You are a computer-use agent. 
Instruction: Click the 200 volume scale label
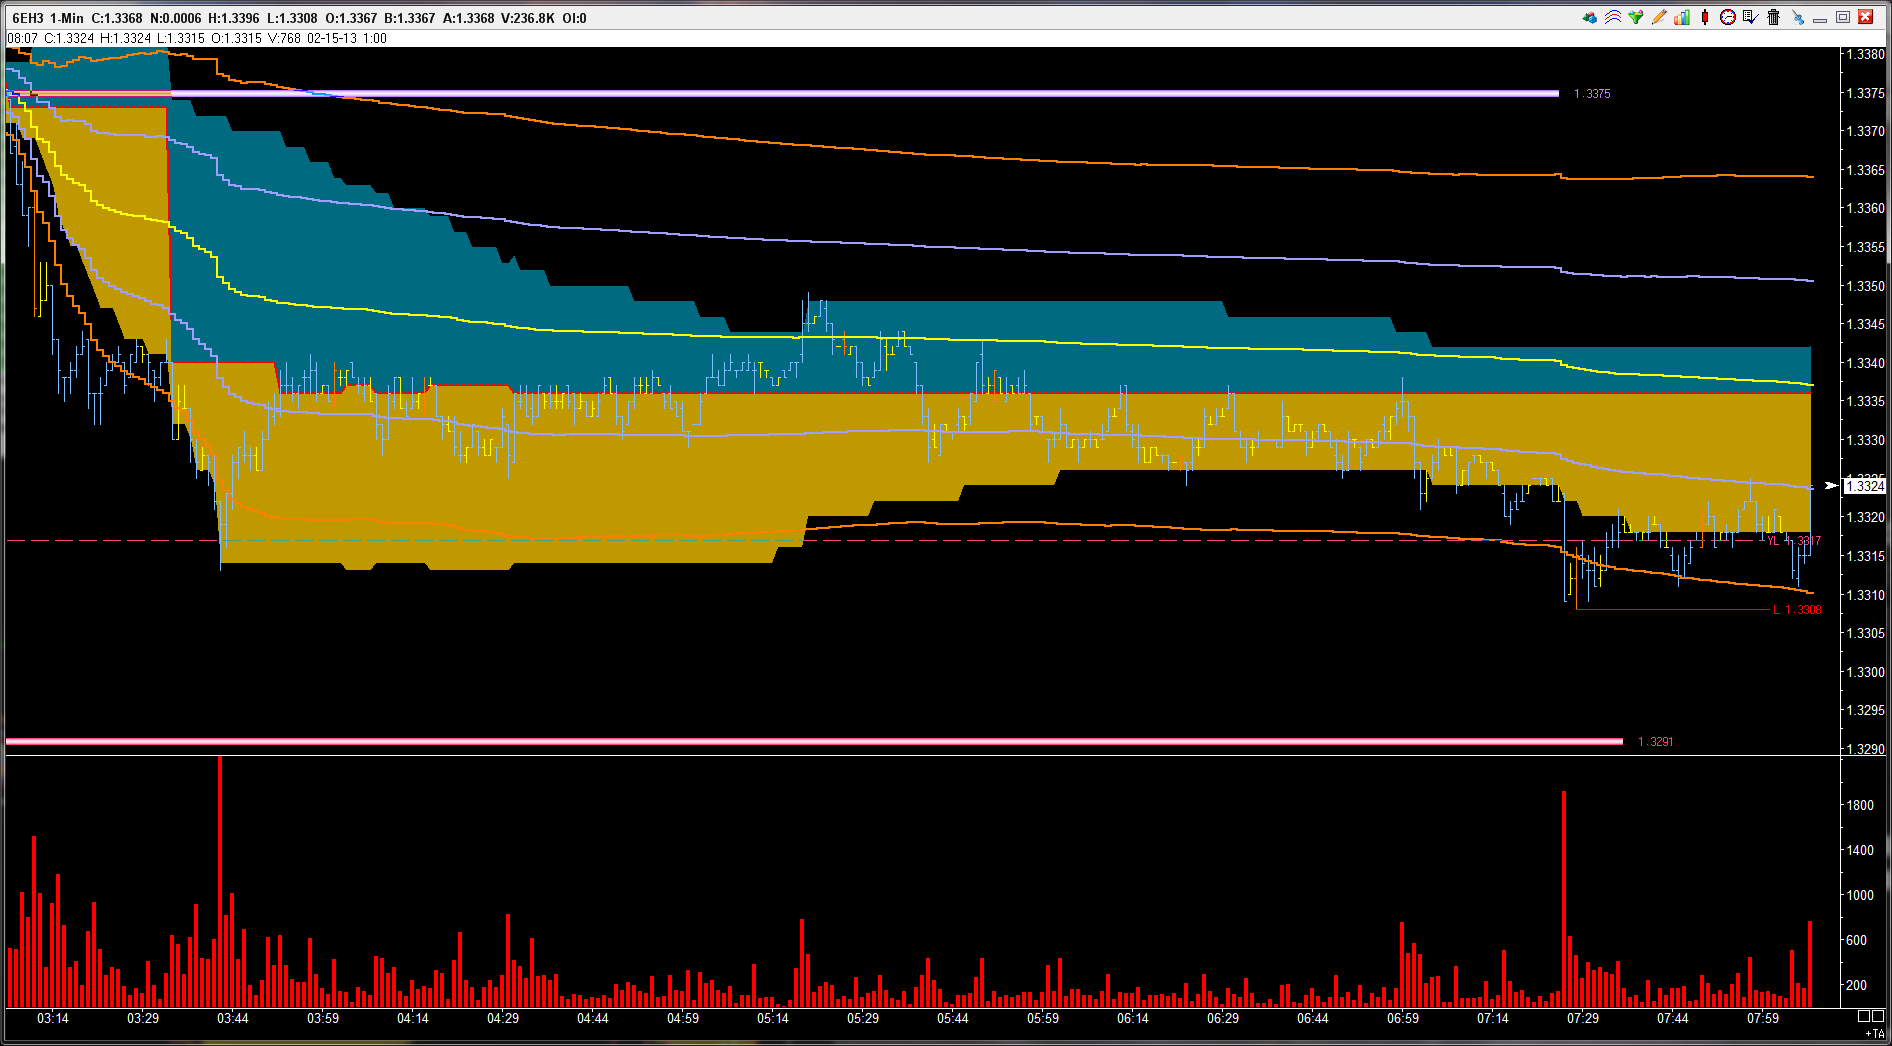(x=1857, y=985)
